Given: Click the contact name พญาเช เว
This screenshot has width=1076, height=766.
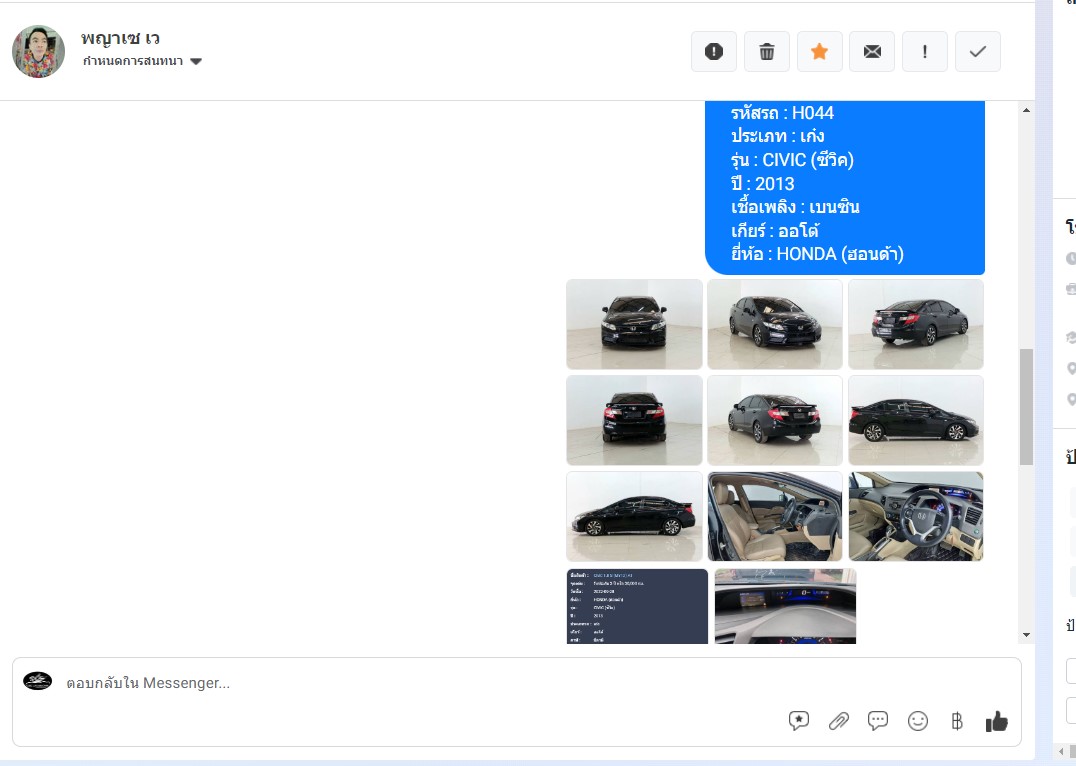Looking at the screenshot, I should (x=121, y=38).
